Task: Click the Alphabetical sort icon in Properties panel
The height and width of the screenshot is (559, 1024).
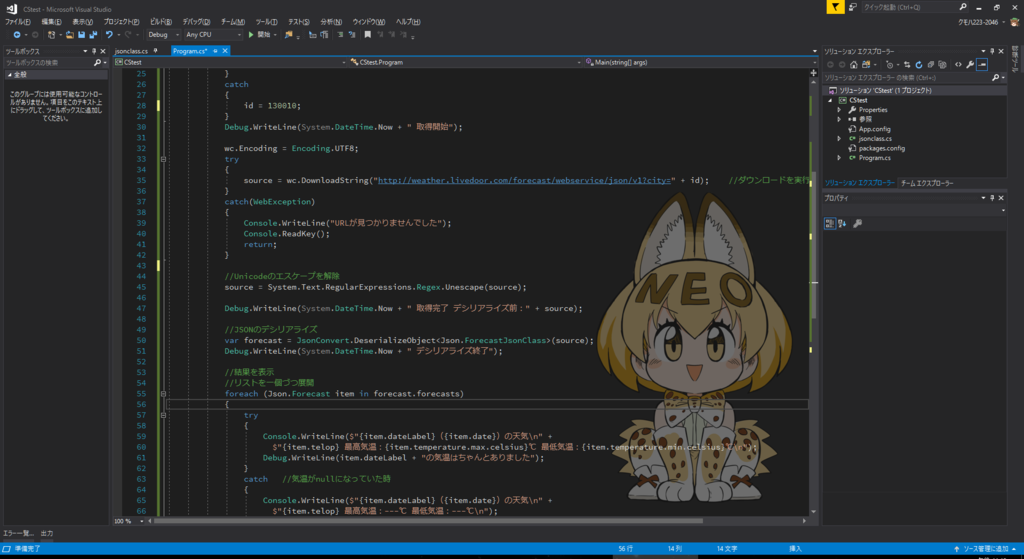Action: pos(842,223)
